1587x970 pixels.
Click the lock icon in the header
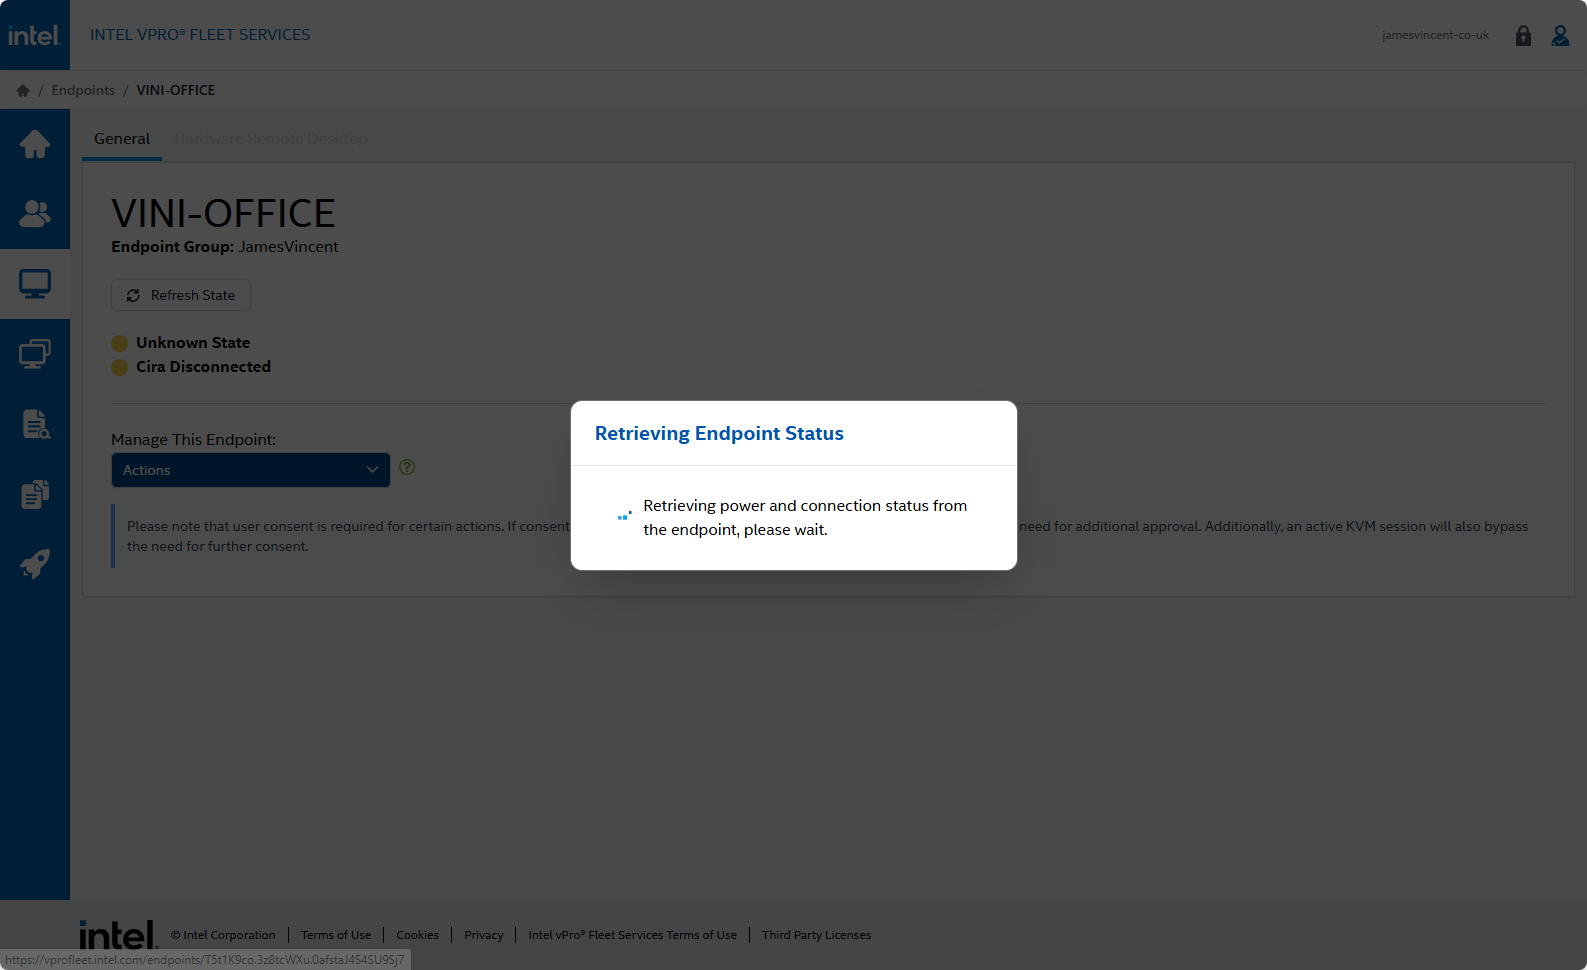click(1523, 36)
